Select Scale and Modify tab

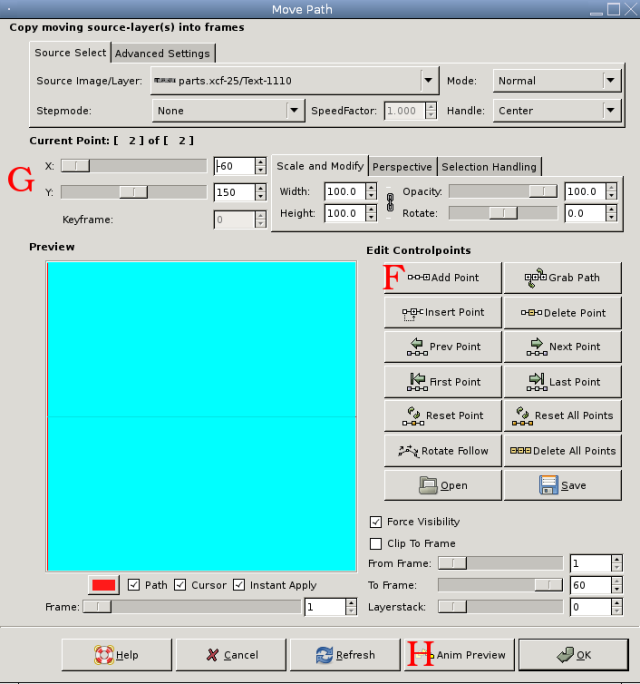320,166
